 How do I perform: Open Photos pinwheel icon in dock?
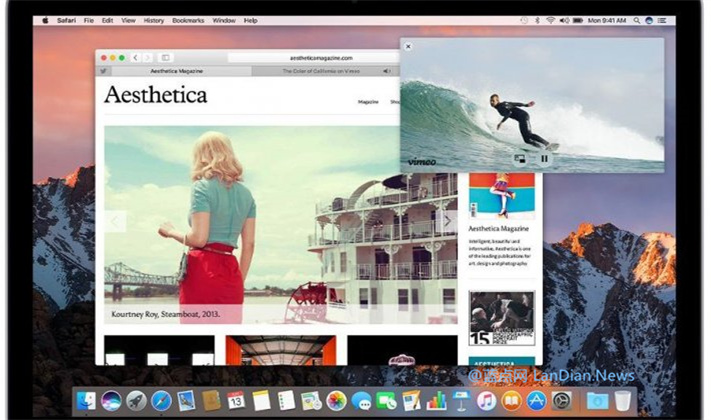[x=336, y=400]
